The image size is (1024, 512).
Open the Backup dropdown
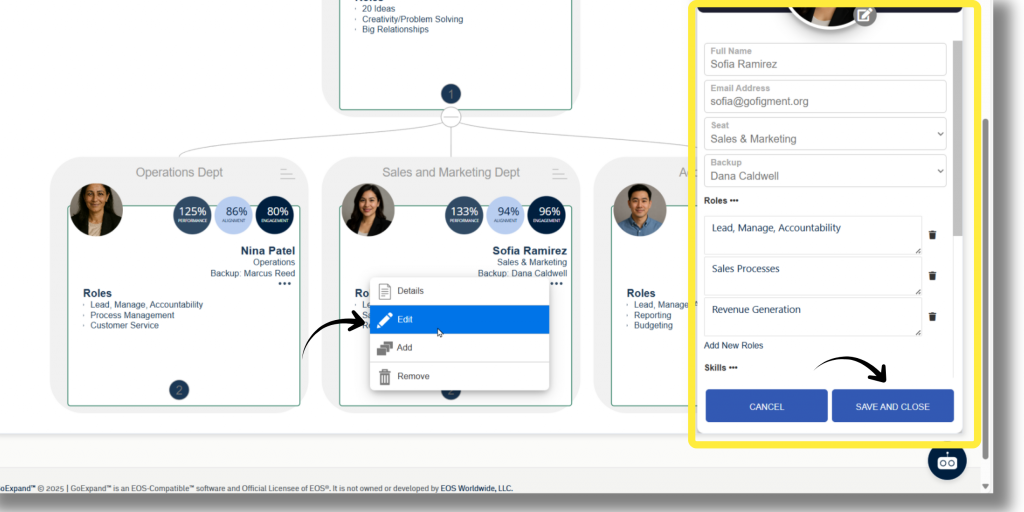coord(825,170)
